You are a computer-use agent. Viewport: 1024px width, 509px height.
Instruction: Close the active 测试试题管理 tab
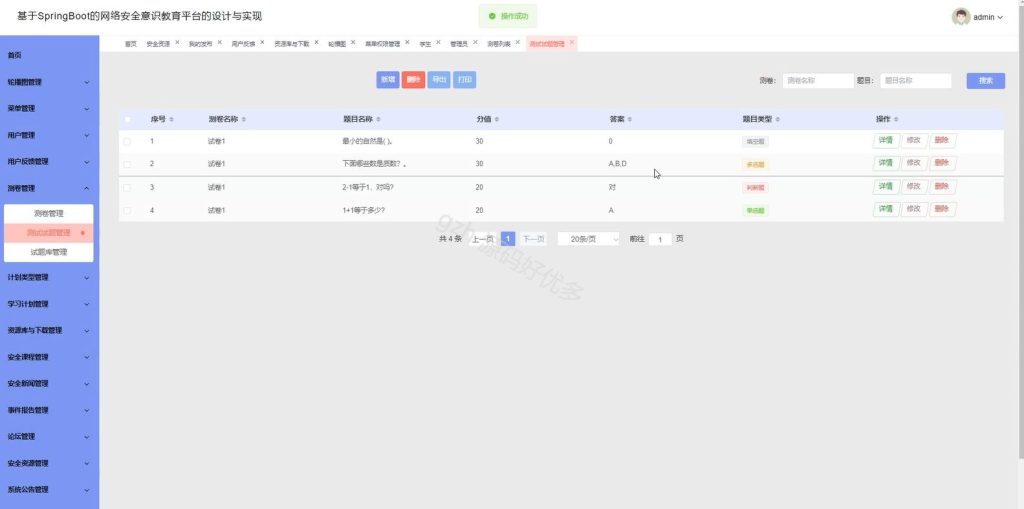[572, 42]
